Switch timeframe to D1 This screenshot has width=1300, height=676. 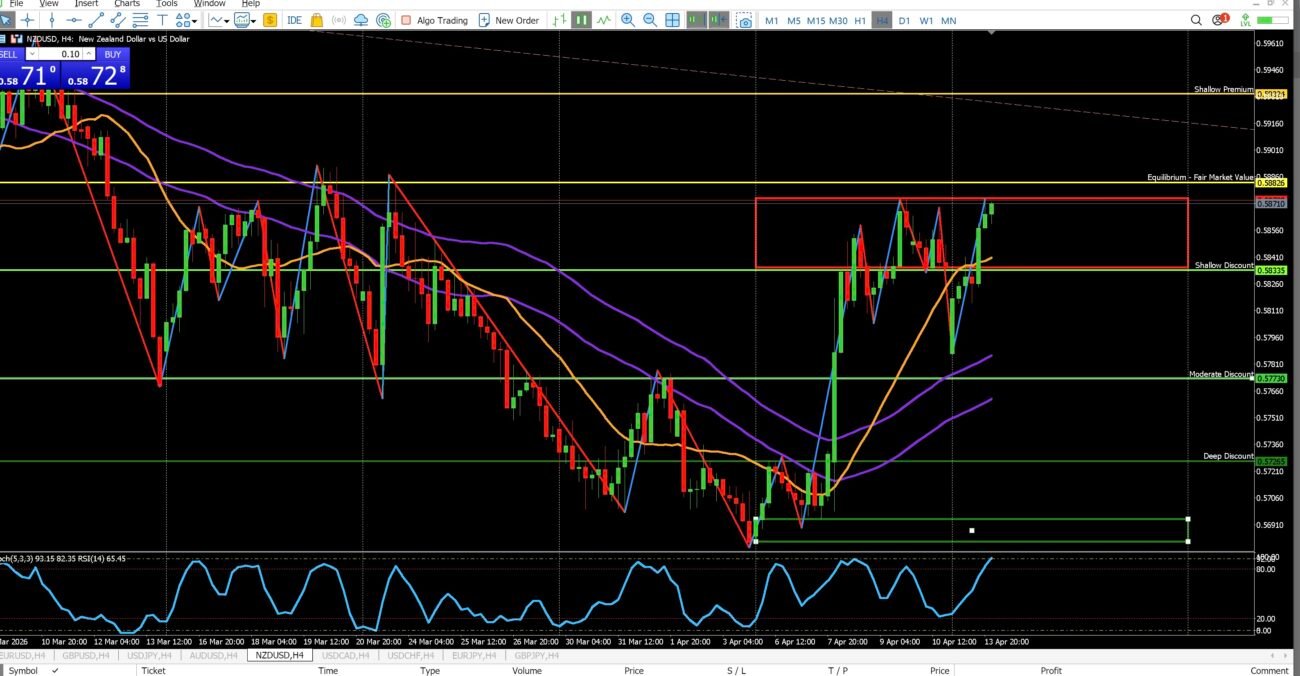point(904,20)
